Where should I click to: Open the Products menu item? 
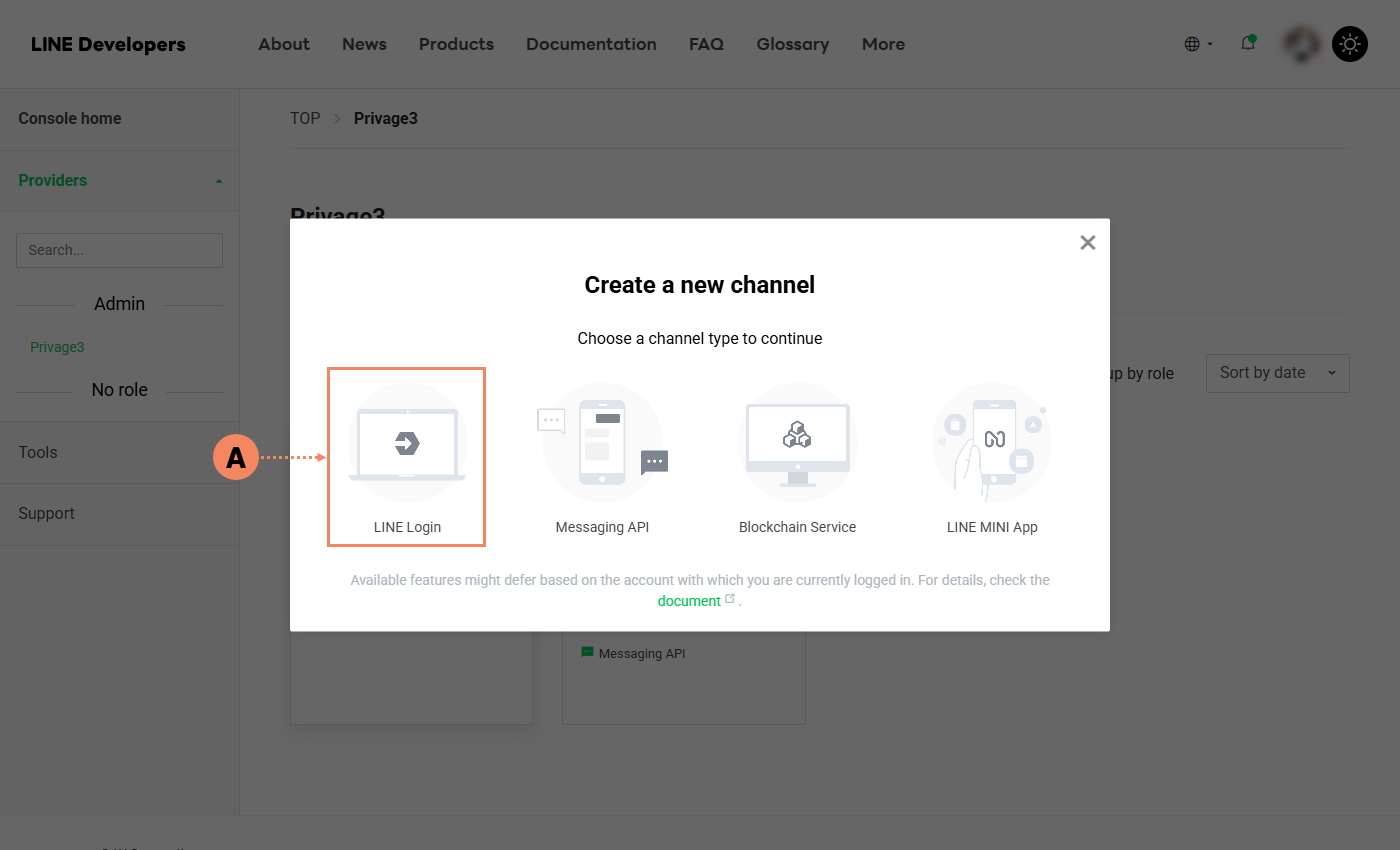(456, 44)
